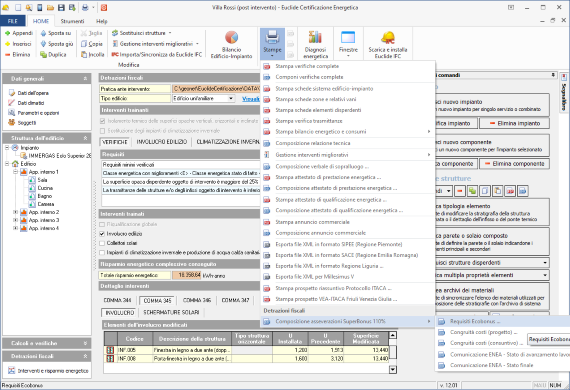Image resolution: width=570 pixels, height=390 pixels.
Task: Toggle Impianti di climatizzazione invernale checkbox
Action: [102, 253]
